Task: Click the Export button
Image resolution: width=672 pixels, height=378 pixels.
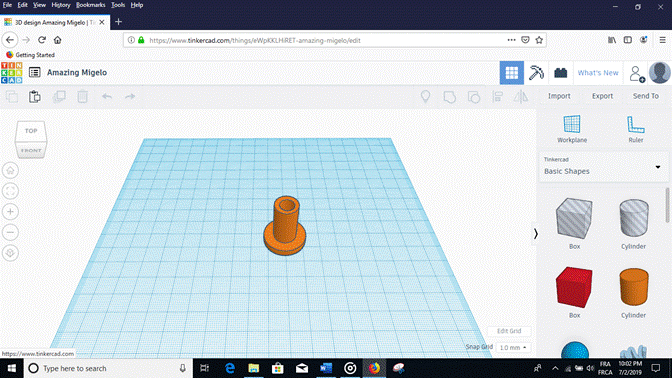Action: pos(602,96)
